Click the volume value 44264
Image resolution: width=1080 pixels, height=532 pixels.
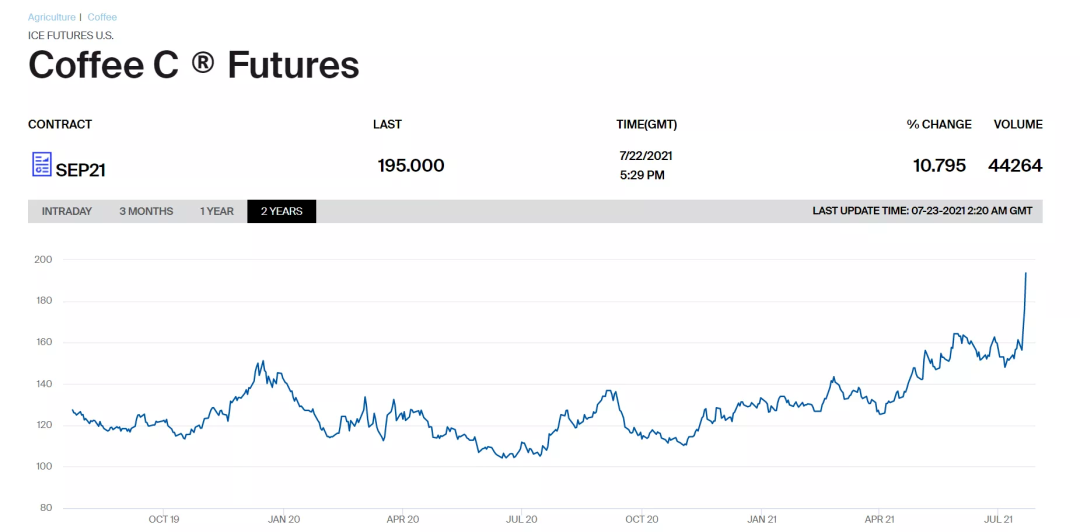[1015, 165]
